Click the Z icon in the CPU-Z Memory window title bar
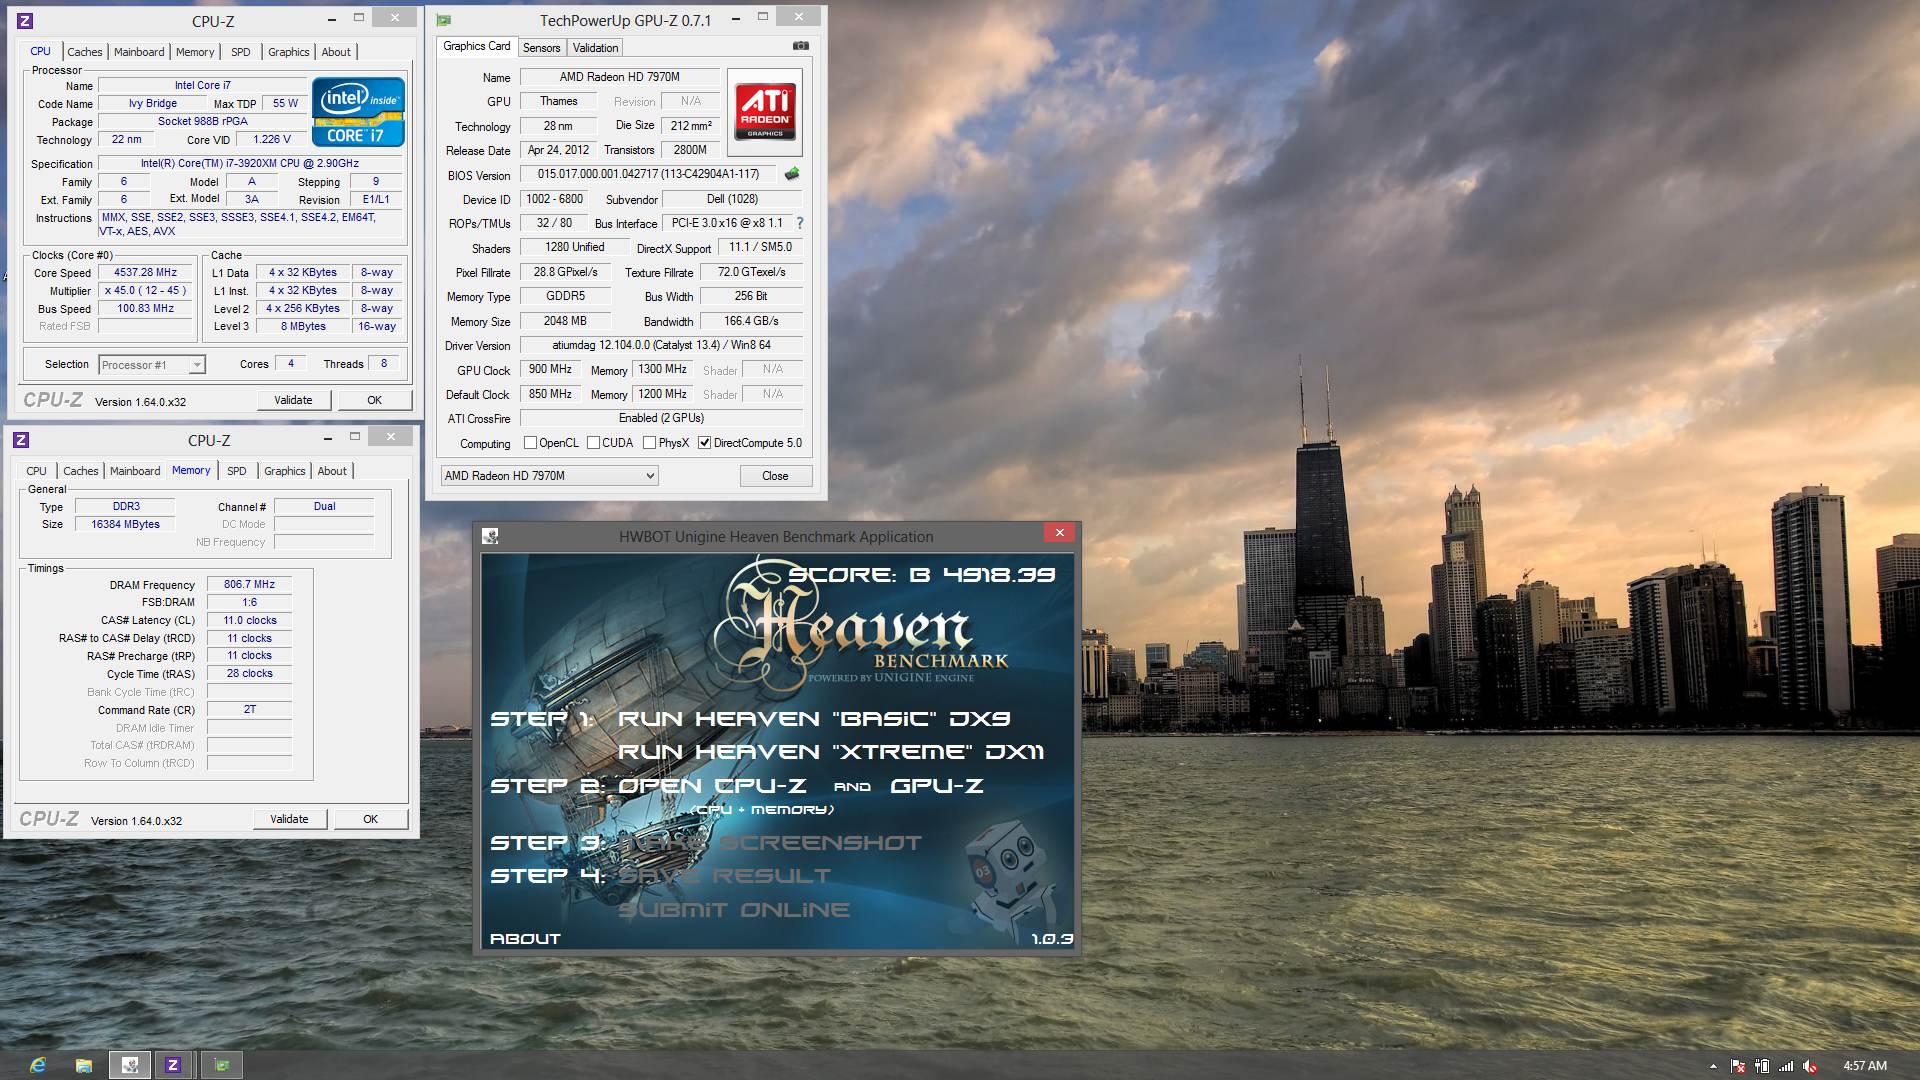This screenshot has width=1920, height=1080. point(21,440)
